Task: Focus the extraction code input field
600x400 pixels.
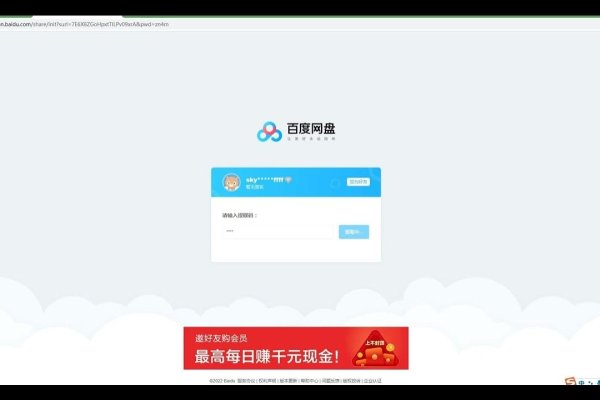Action: [x=279, y=232]
